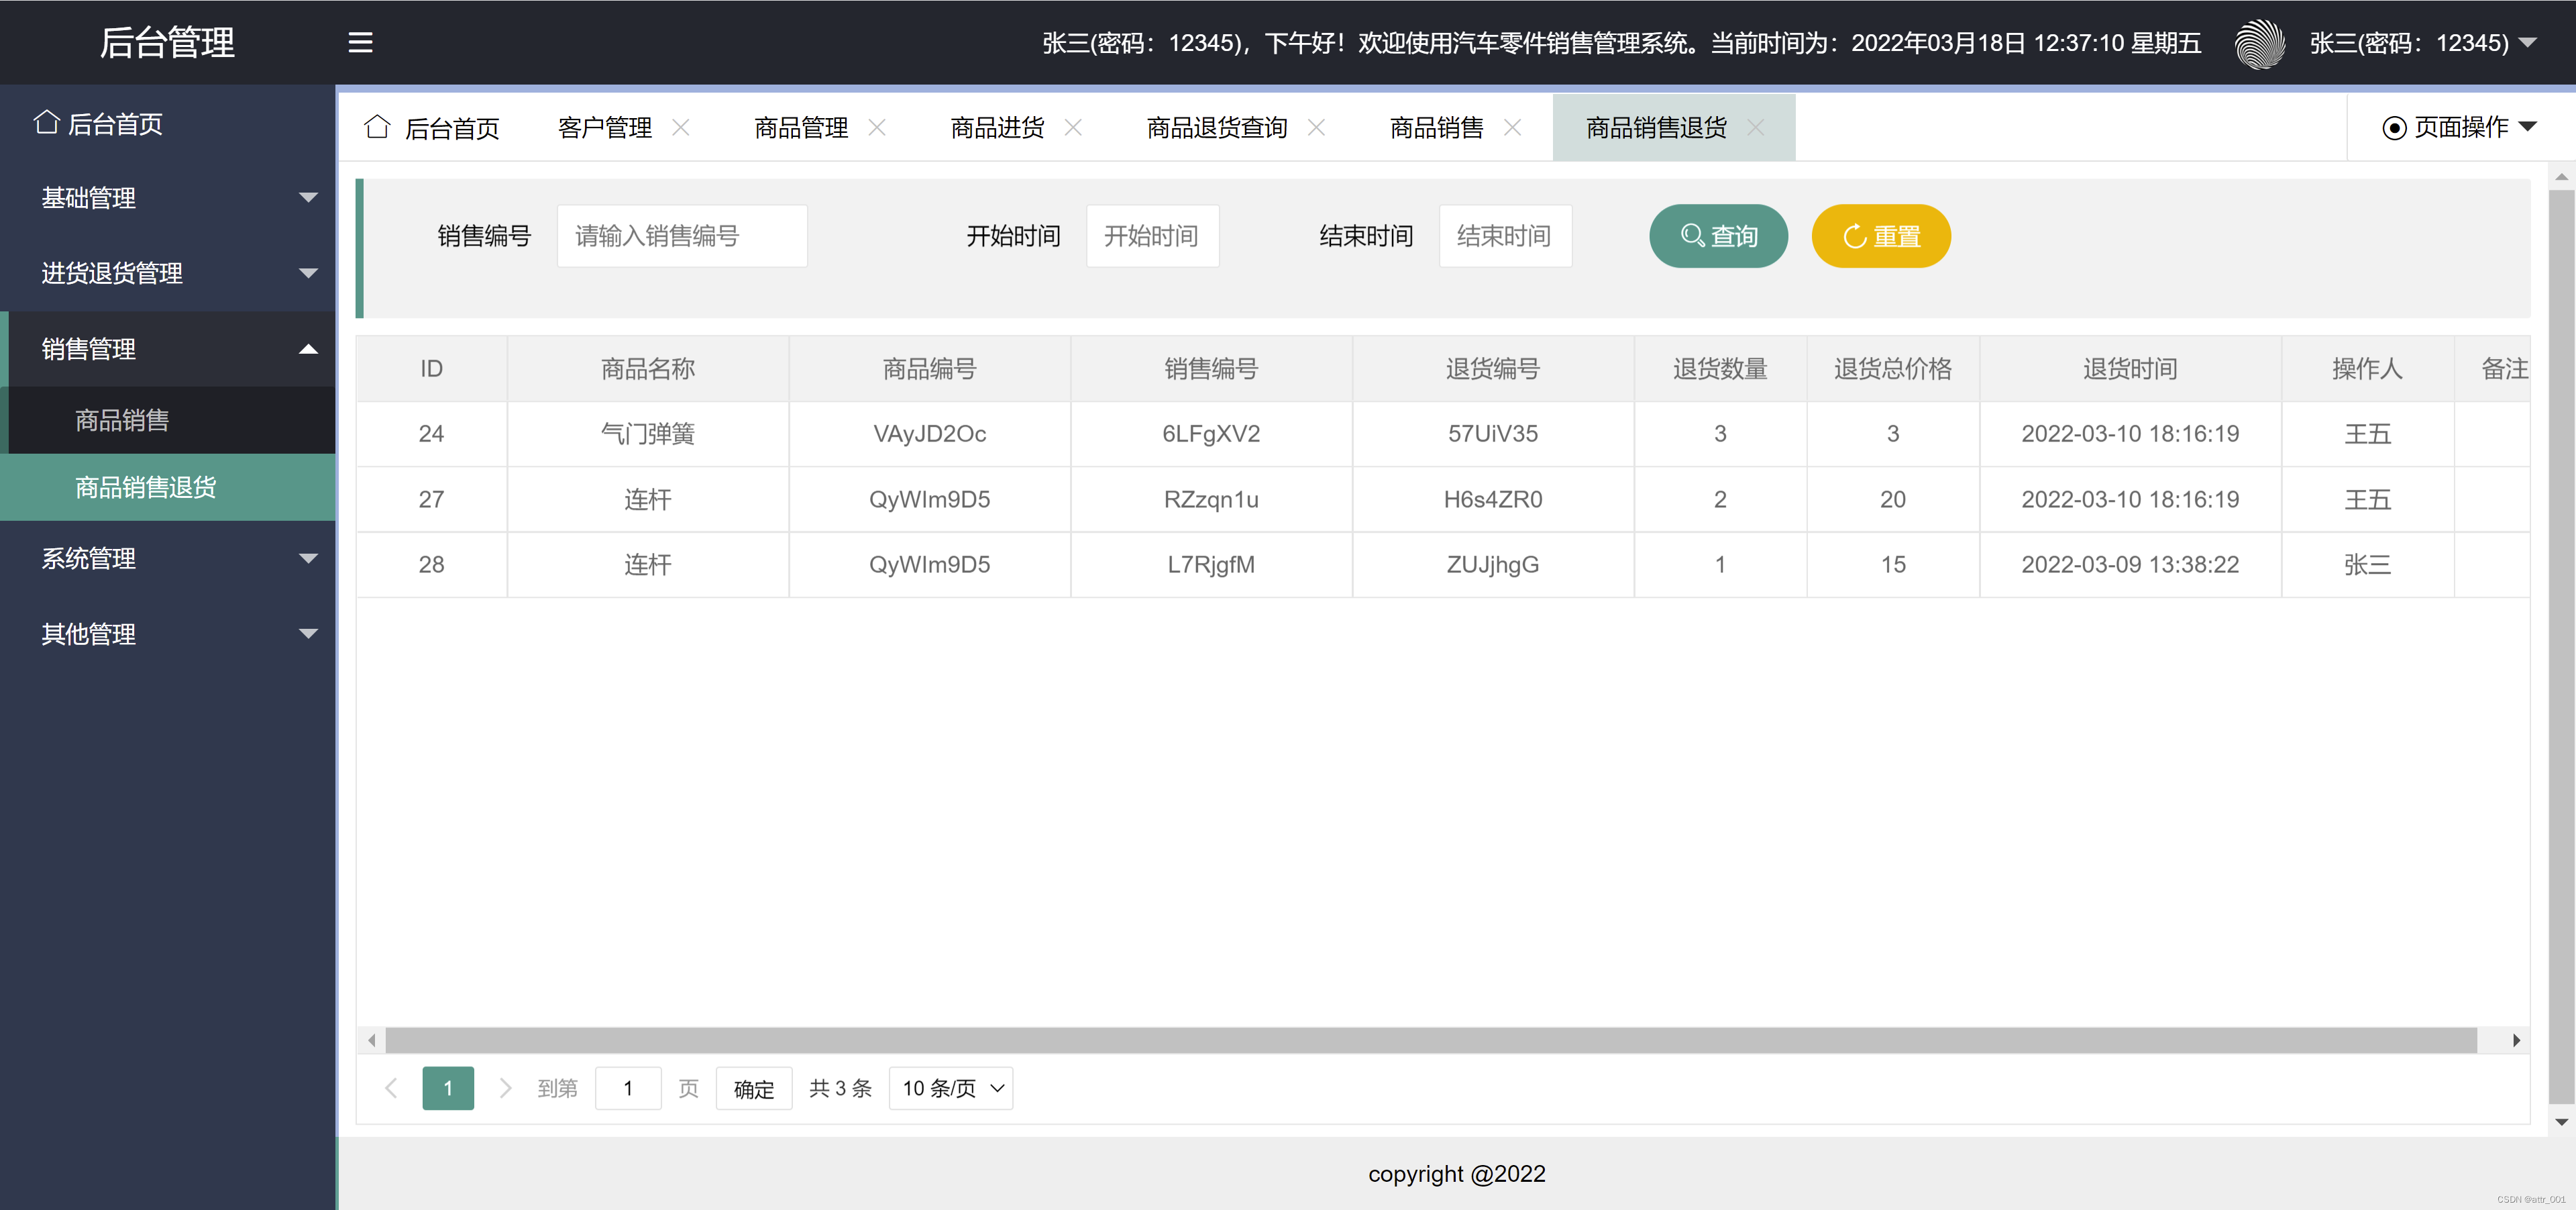Collapse the 销售管理 sidebar menu
This screenshot has width=2576, height=1210.
(x=168, y=349)
